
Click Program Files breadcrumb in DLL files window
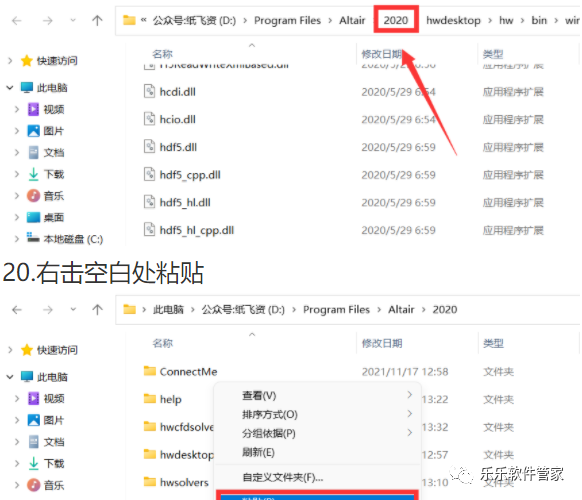(287, 20)
